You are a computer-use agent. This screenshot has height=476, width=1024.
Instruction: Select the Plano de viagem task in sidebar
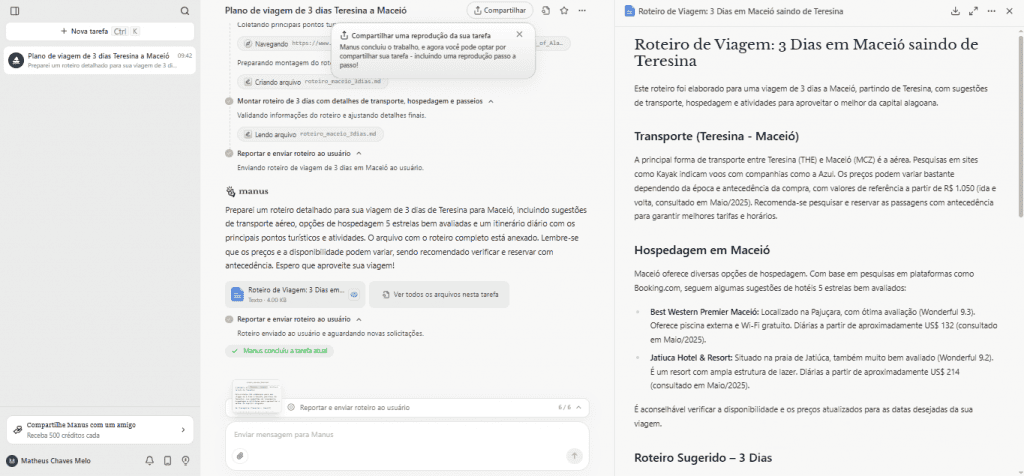pos(100,61)
